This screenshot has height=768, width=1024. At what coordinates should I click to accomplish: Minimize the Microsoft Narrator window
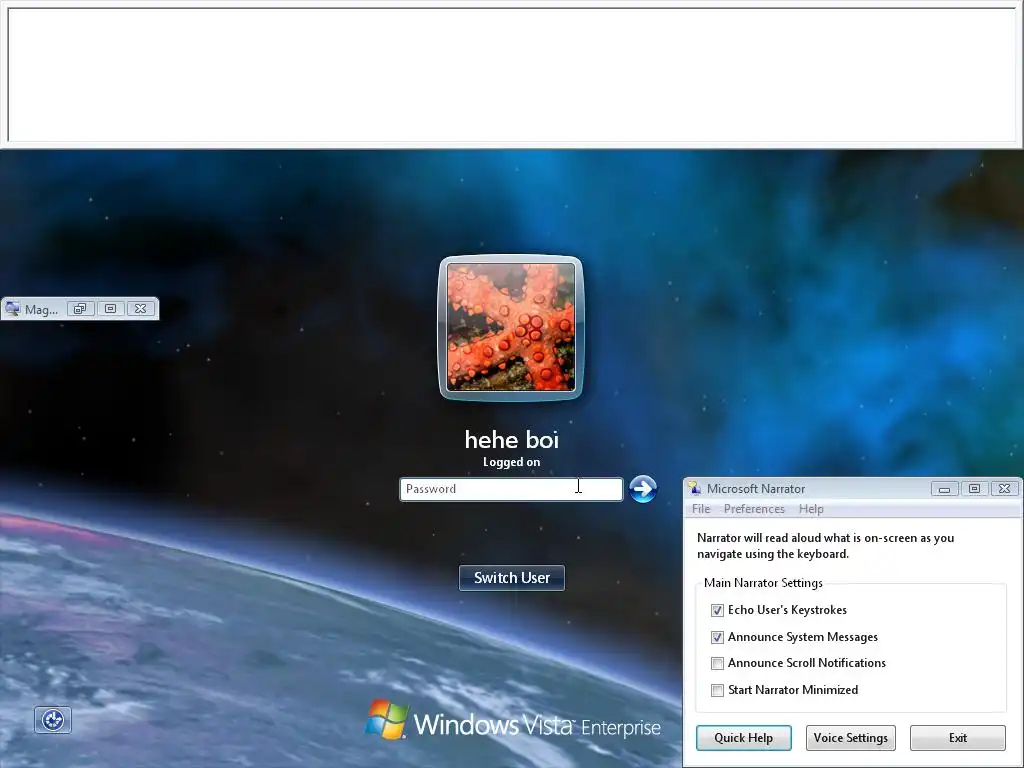click(944, 488)
